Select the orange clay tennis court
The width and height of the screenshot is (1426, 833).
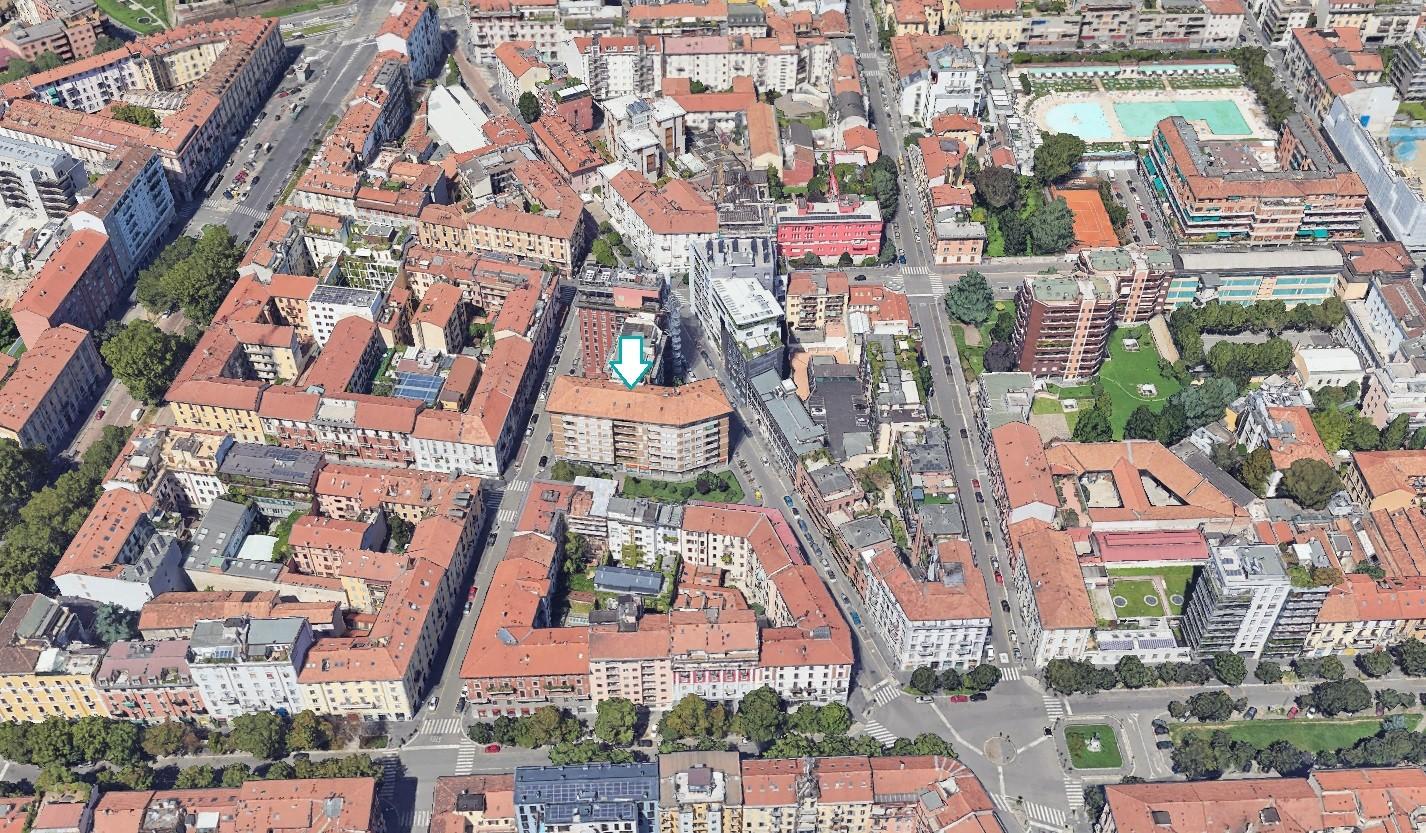1086,218
